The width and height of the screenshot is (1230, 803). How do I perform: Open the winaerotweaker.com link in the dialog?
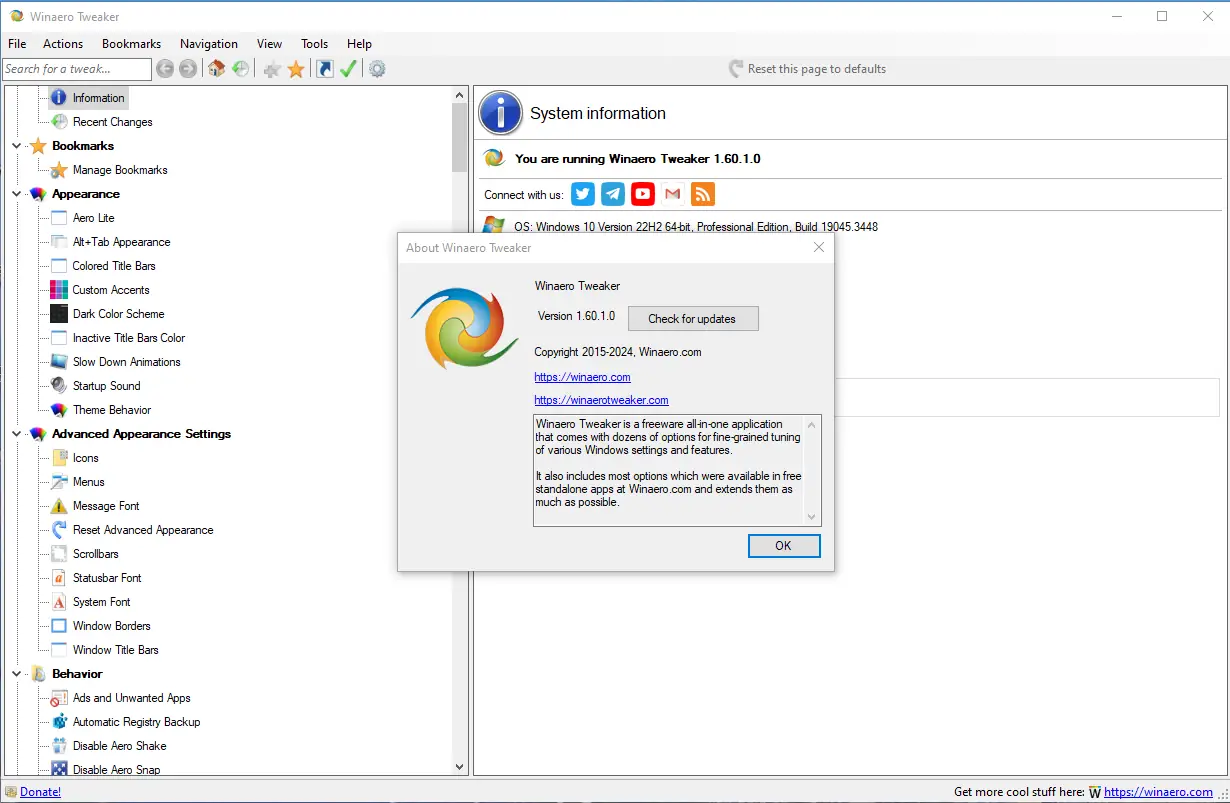601,399
